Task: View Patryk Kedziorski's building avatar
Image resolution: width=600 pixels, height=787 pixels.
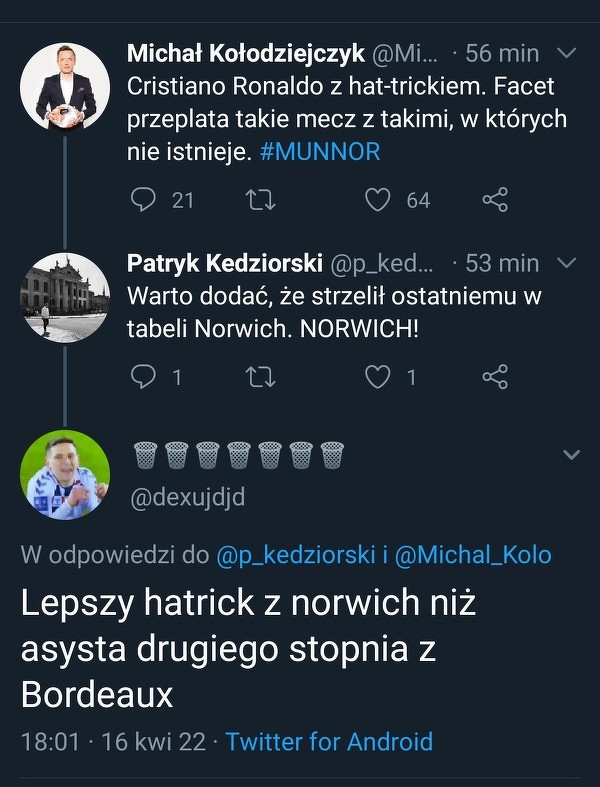Action: [x=65, y=297]
